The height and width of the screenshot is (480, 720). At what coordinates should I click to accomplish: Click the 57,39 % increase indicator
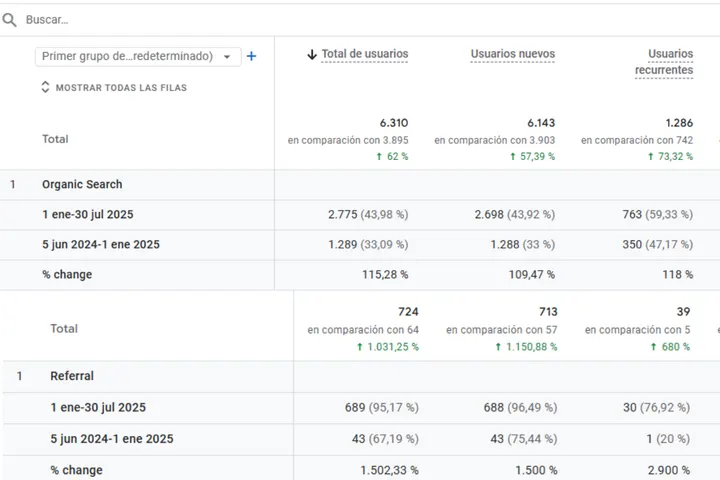pyautogui.click(x=532, y=157)
